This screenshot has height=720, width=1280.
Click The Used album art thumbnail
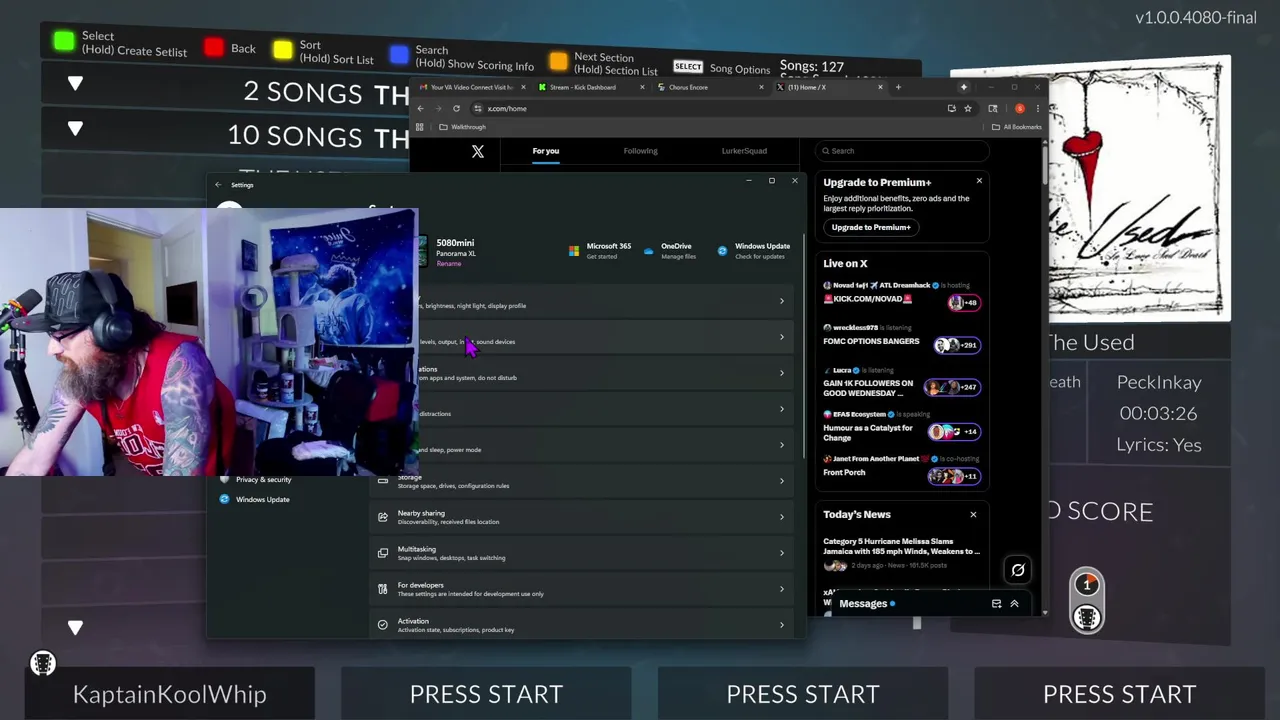[1139, 189]
